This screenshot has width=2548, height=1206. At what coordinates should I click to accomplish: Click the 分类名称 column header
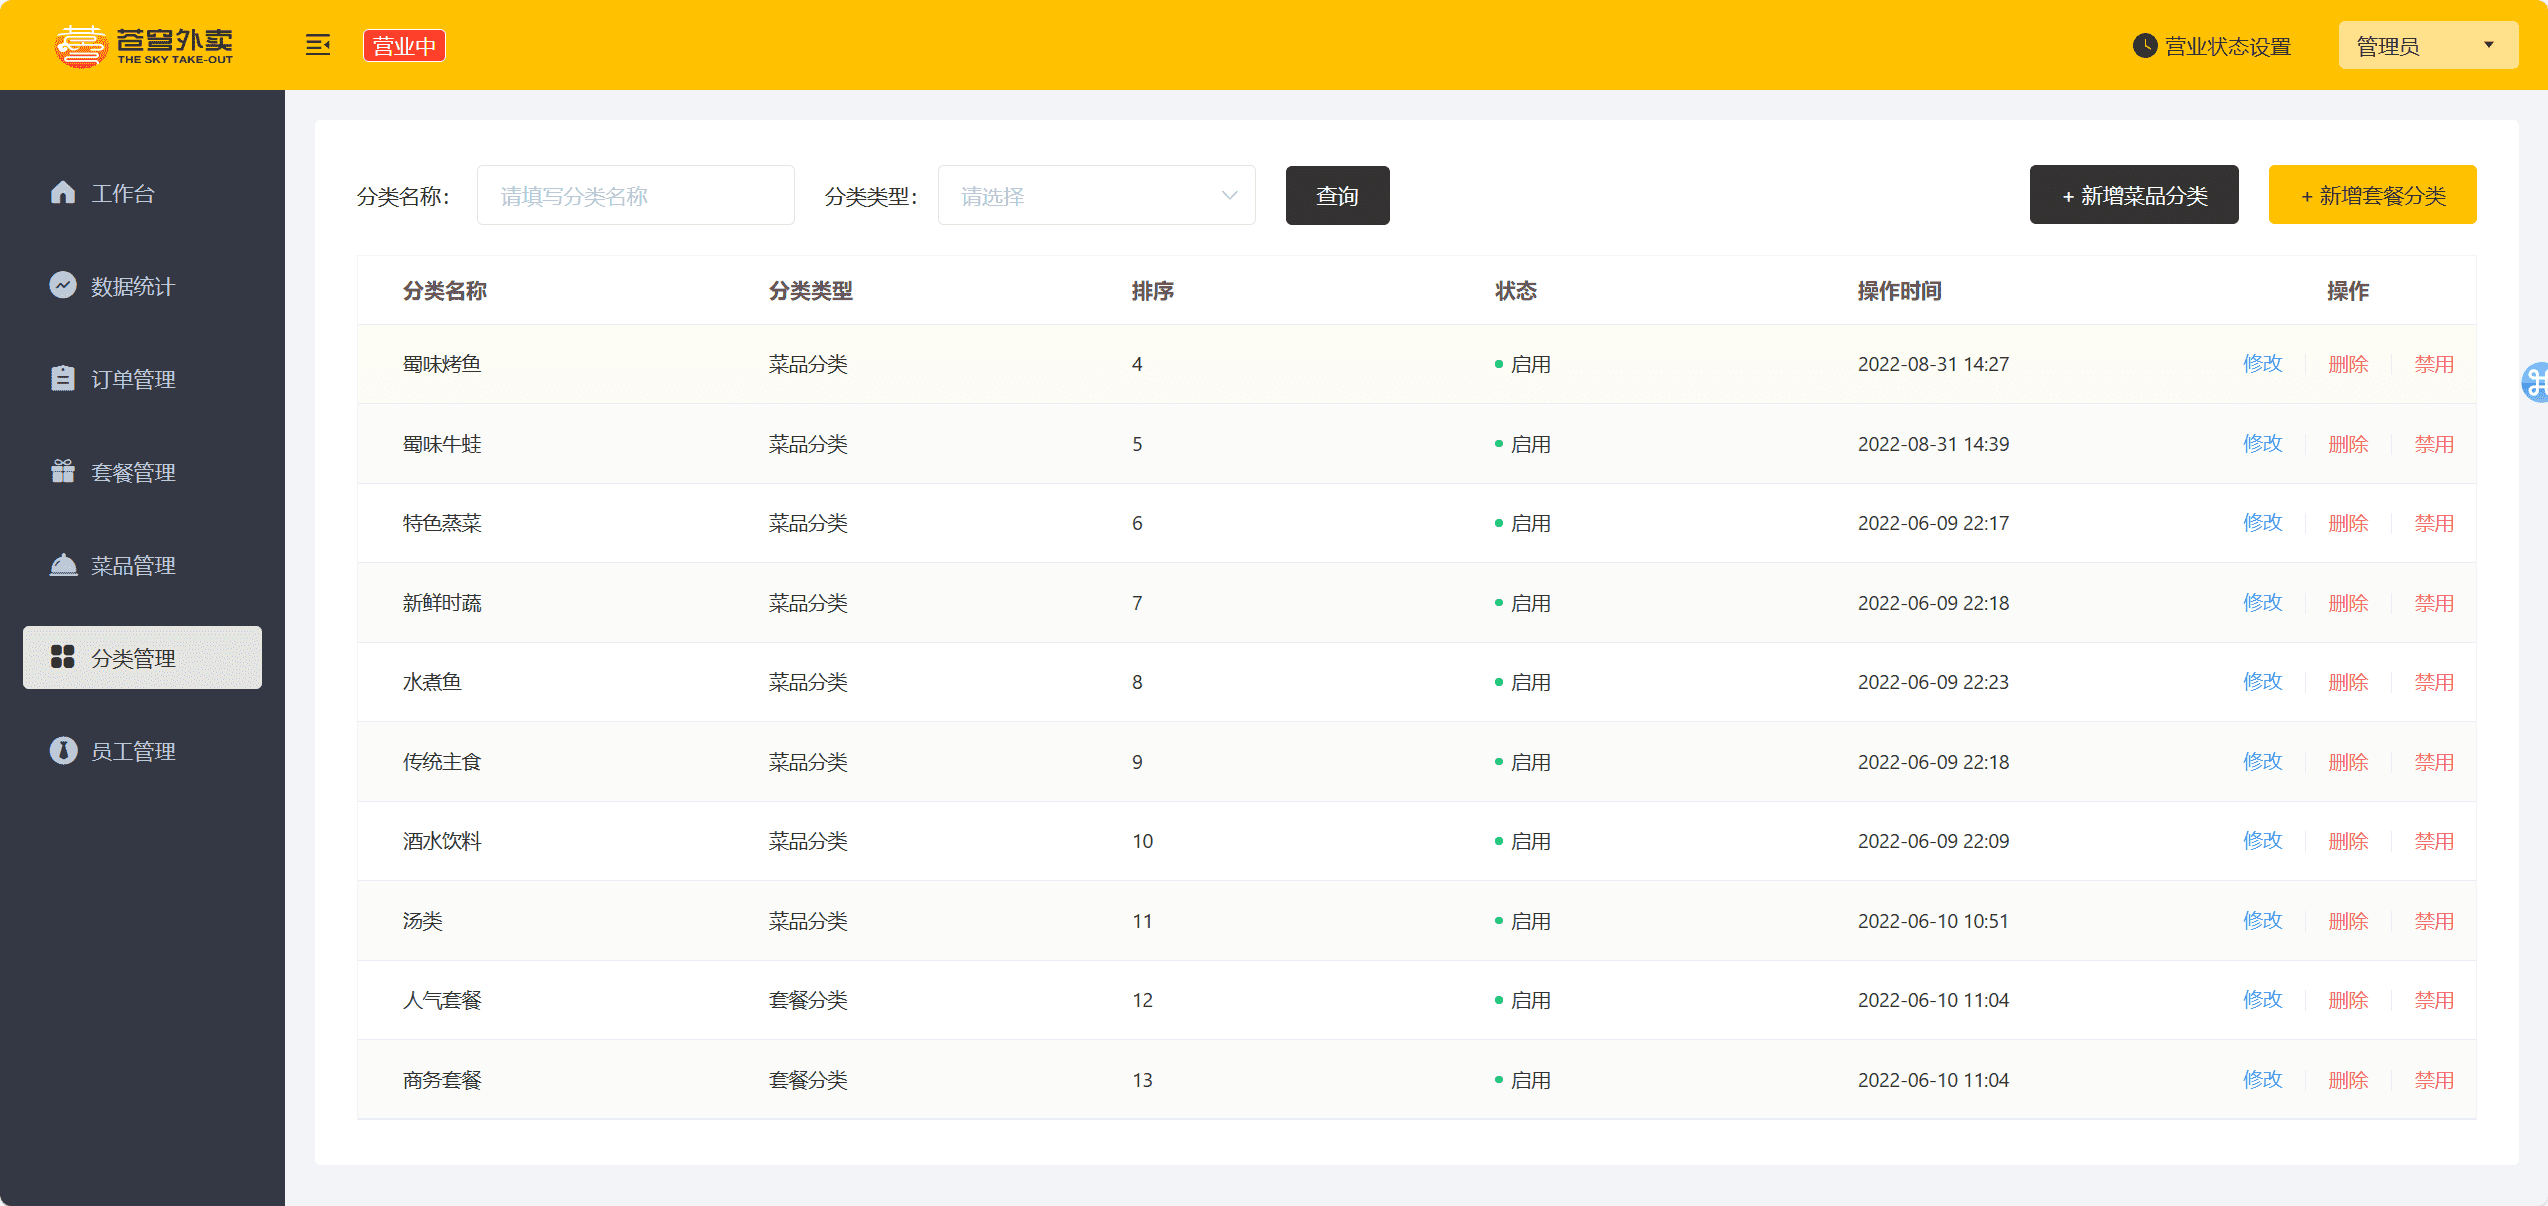click(x=444, y=291)
